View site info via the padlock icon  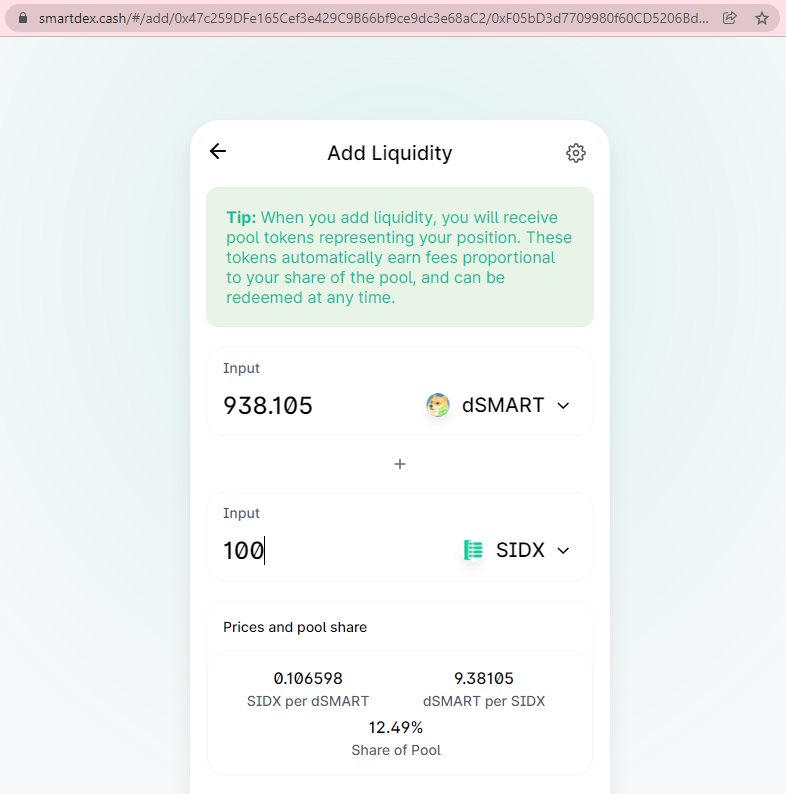[x=23, y=18]
